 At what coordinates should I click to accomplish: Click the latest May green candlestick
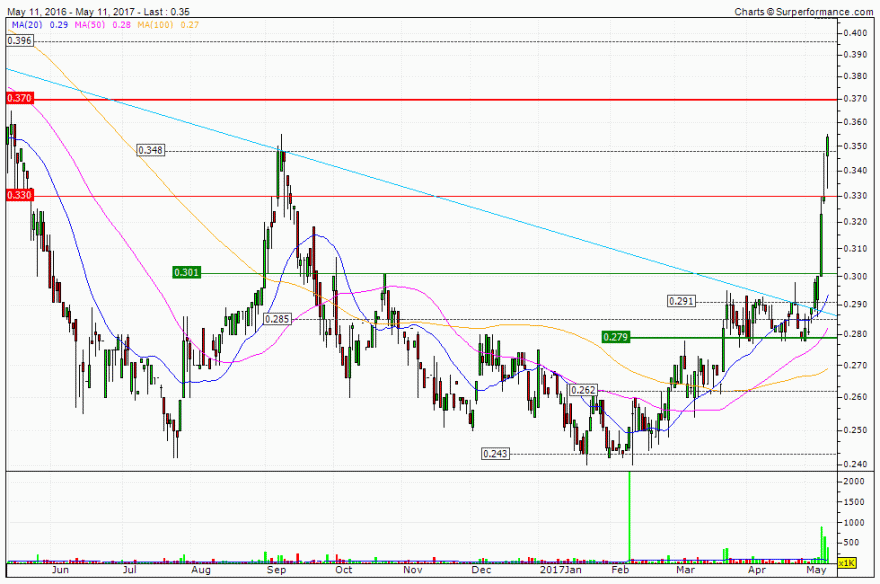pyautogui.click(x=827, y=146)
